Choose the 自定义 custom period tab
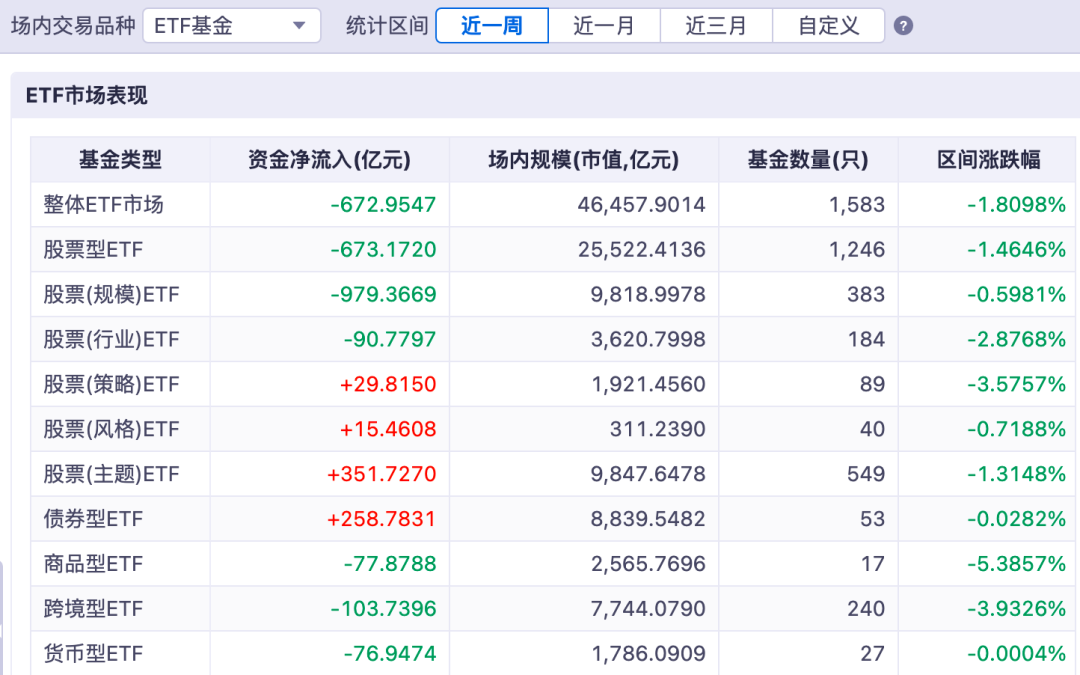 (829, 26)
